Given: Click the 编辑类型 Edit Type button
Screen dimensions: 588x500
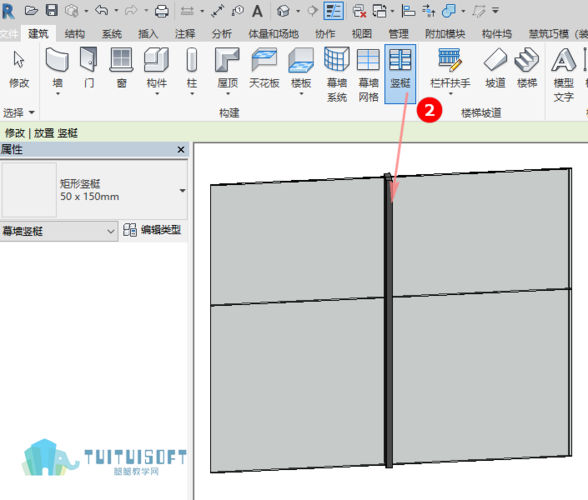Looking at the screenshot, I should [x=153, y=230].
